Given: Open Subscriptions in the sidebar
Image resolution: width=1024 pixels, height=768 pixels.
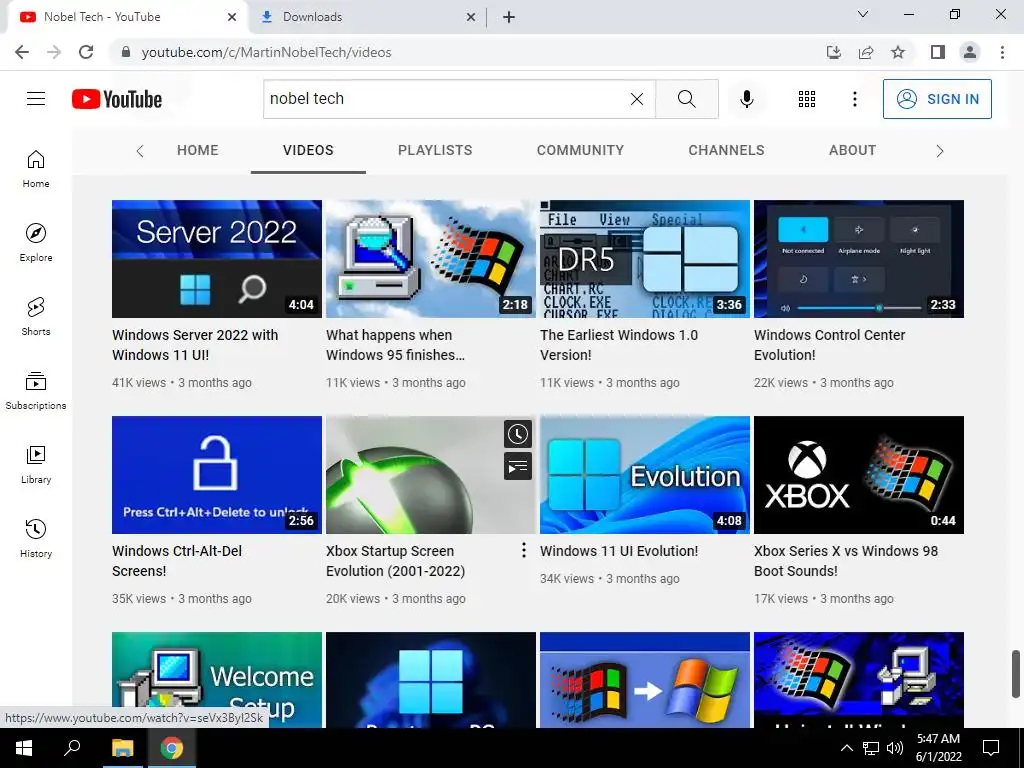Looking at the screenshot, I should tap(36, 391).
